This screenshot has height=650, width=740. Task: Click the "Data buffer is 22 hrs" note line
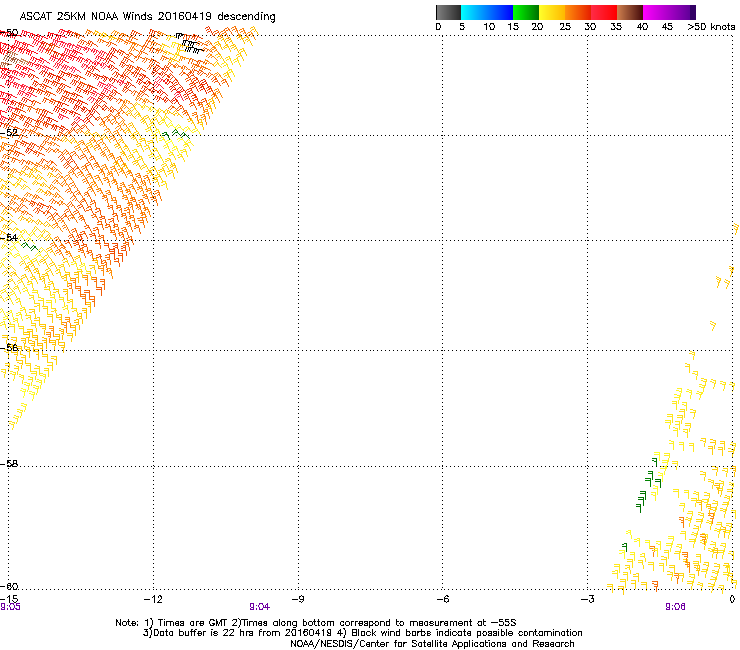tap(362, 633)
